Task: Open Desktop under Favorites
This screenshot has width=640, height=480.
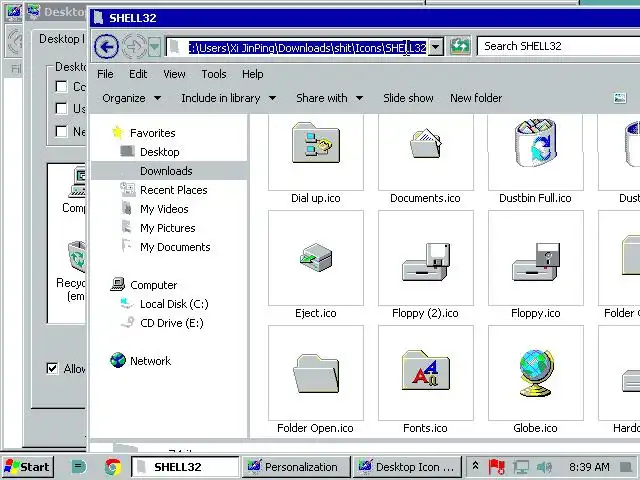Action: tap(160, 152)
